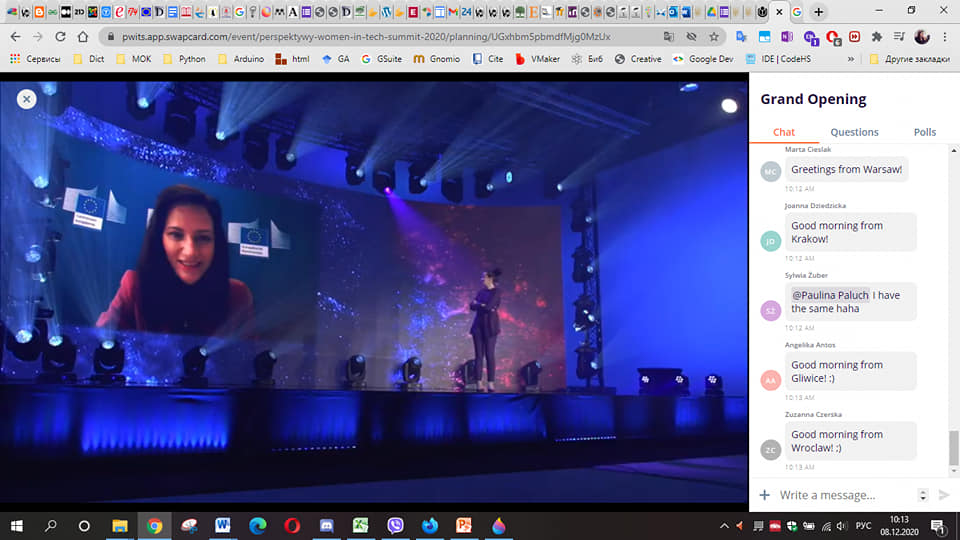Reload the page in the browser
The width and height of the screenshot is (960, 540).
[60, 36]
